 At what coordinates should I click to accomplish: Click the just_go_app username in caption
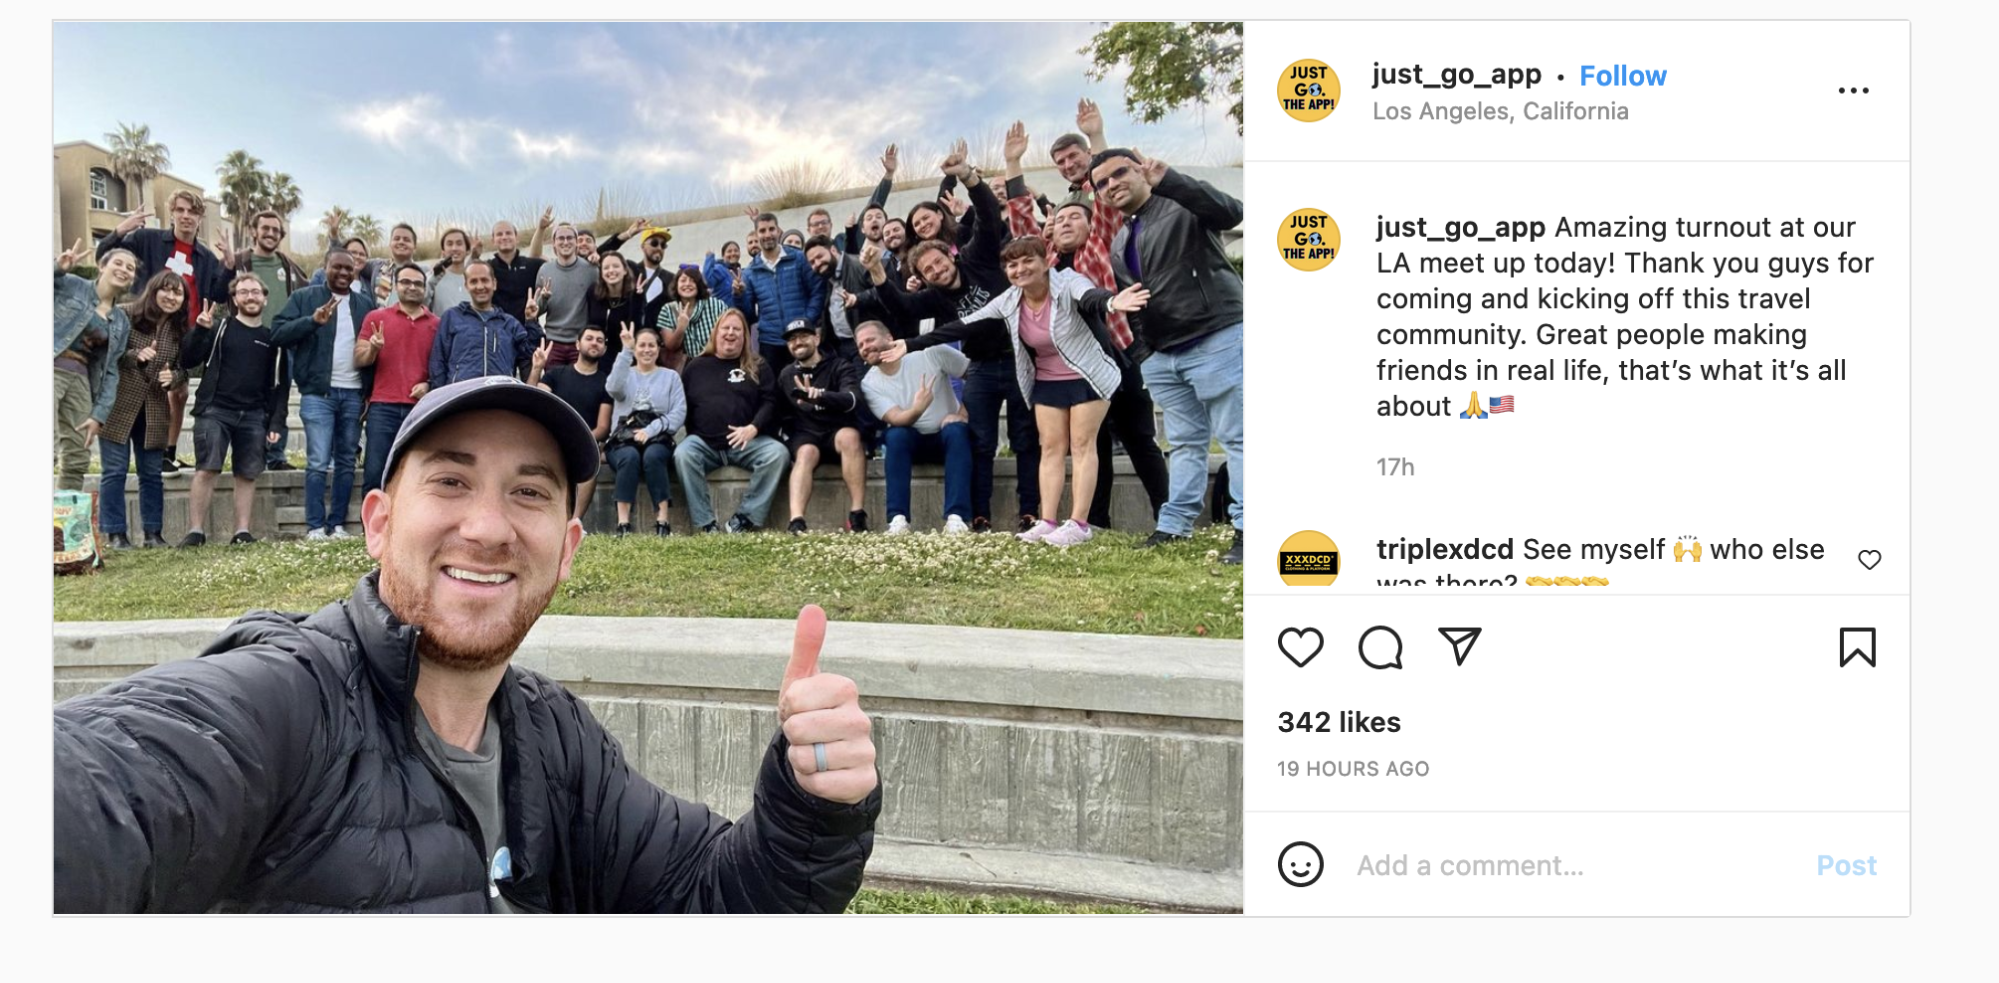pos(1460,227)
